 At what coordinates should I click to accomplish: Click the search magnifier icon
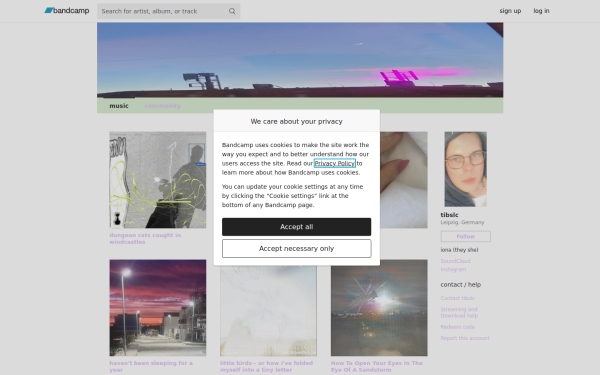click(232, 11)
